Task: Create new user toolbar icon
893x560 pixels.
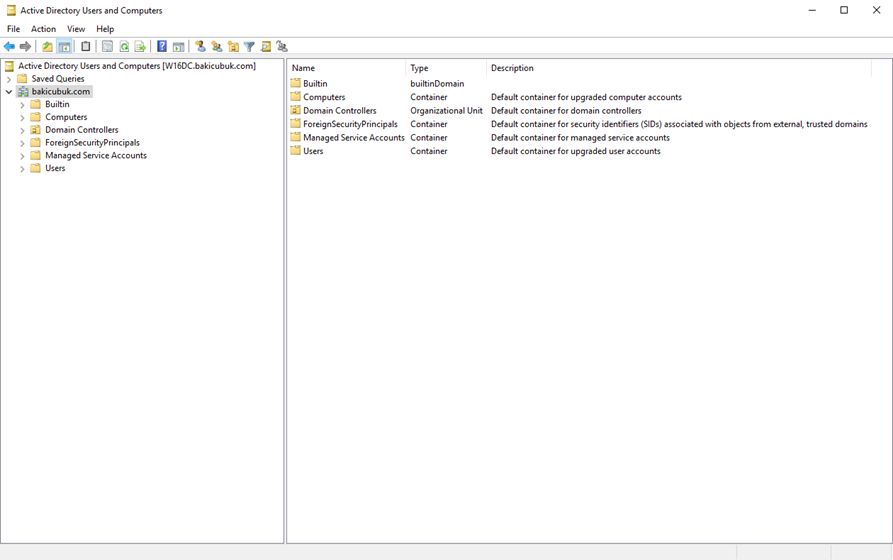Action: pyautogui.click(x=200, y=47)
